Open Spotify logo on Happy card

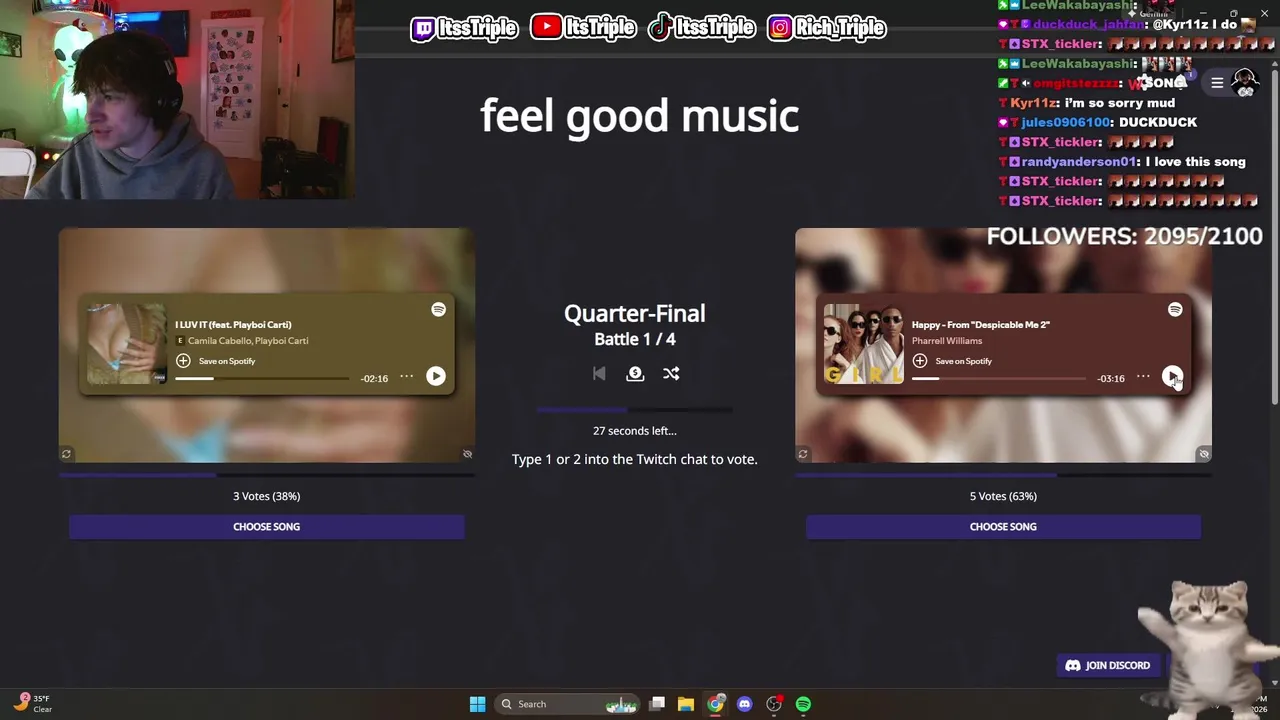point(1175,310)
